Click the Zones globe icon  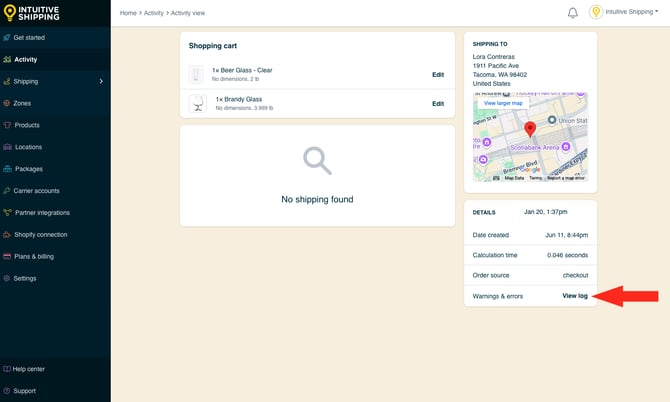(6, 103)
